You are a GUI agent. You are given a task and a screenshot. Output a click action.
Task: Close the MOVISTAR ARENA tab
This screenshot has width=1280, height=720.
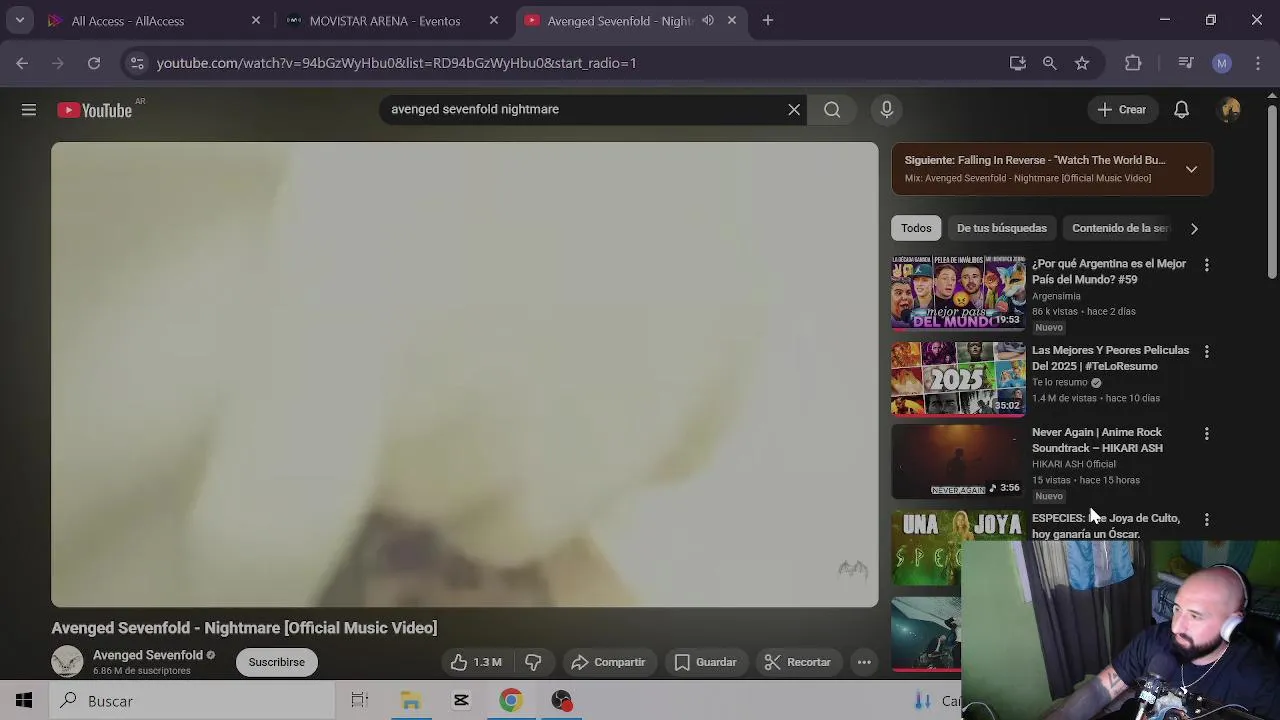click(x=494, y=20)
